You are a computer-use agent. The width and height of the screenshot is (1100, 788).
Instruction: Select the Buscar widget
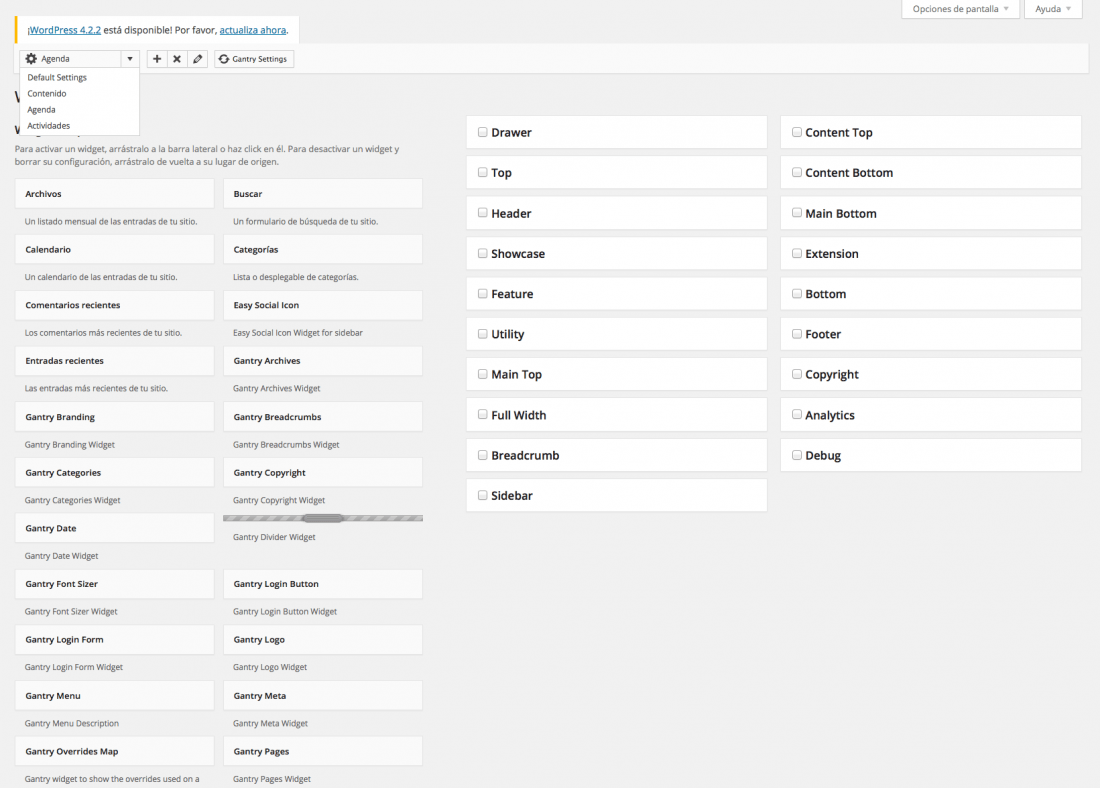coord(323,194)
